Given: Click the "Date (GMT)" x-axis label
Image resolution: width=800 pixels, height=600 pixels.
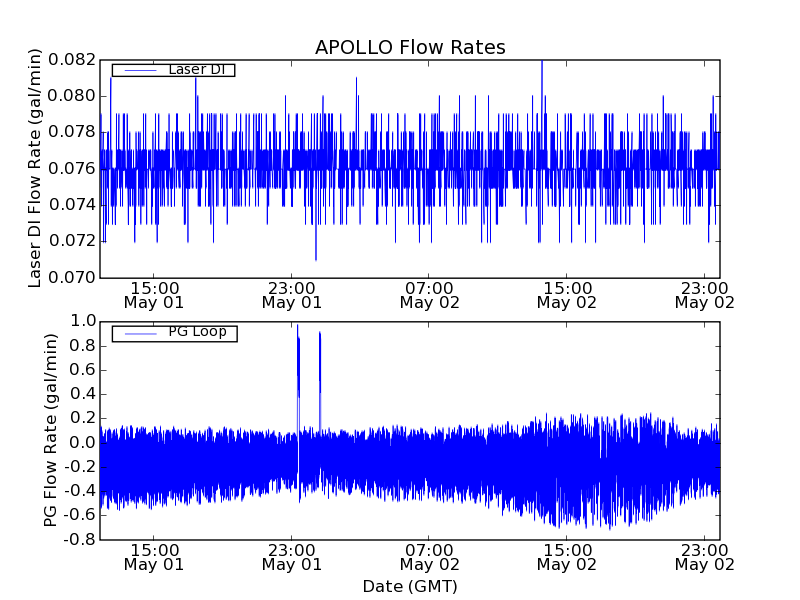Looking at the screenshot, I should (410, 586).
